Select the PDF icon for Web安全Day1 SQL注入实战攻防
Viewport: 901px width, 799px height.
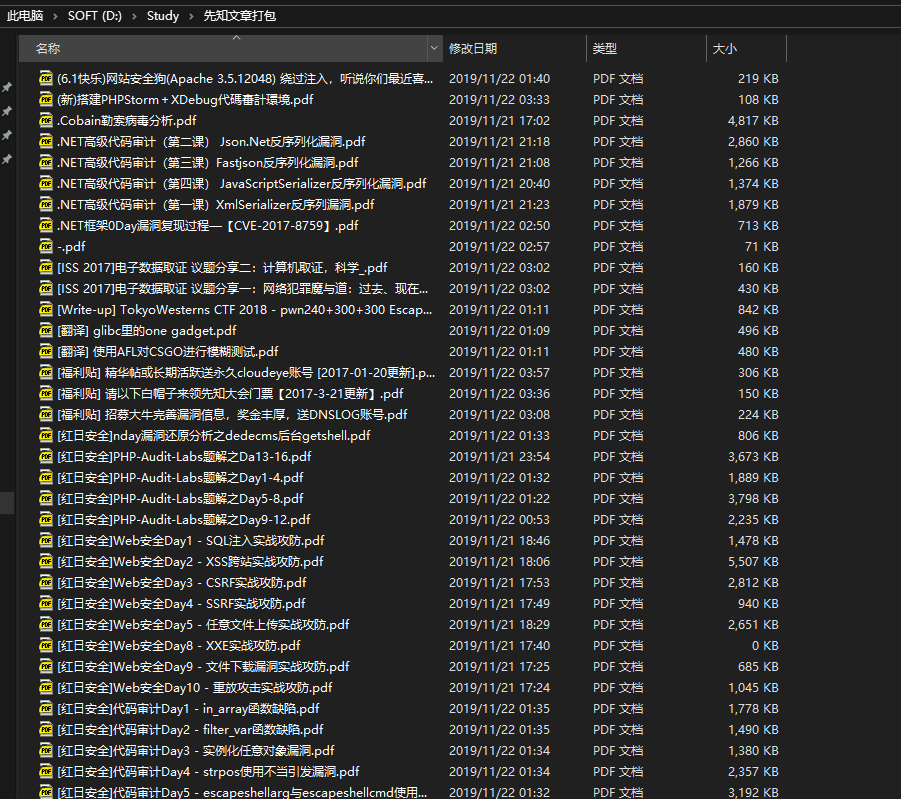[46, 540]
